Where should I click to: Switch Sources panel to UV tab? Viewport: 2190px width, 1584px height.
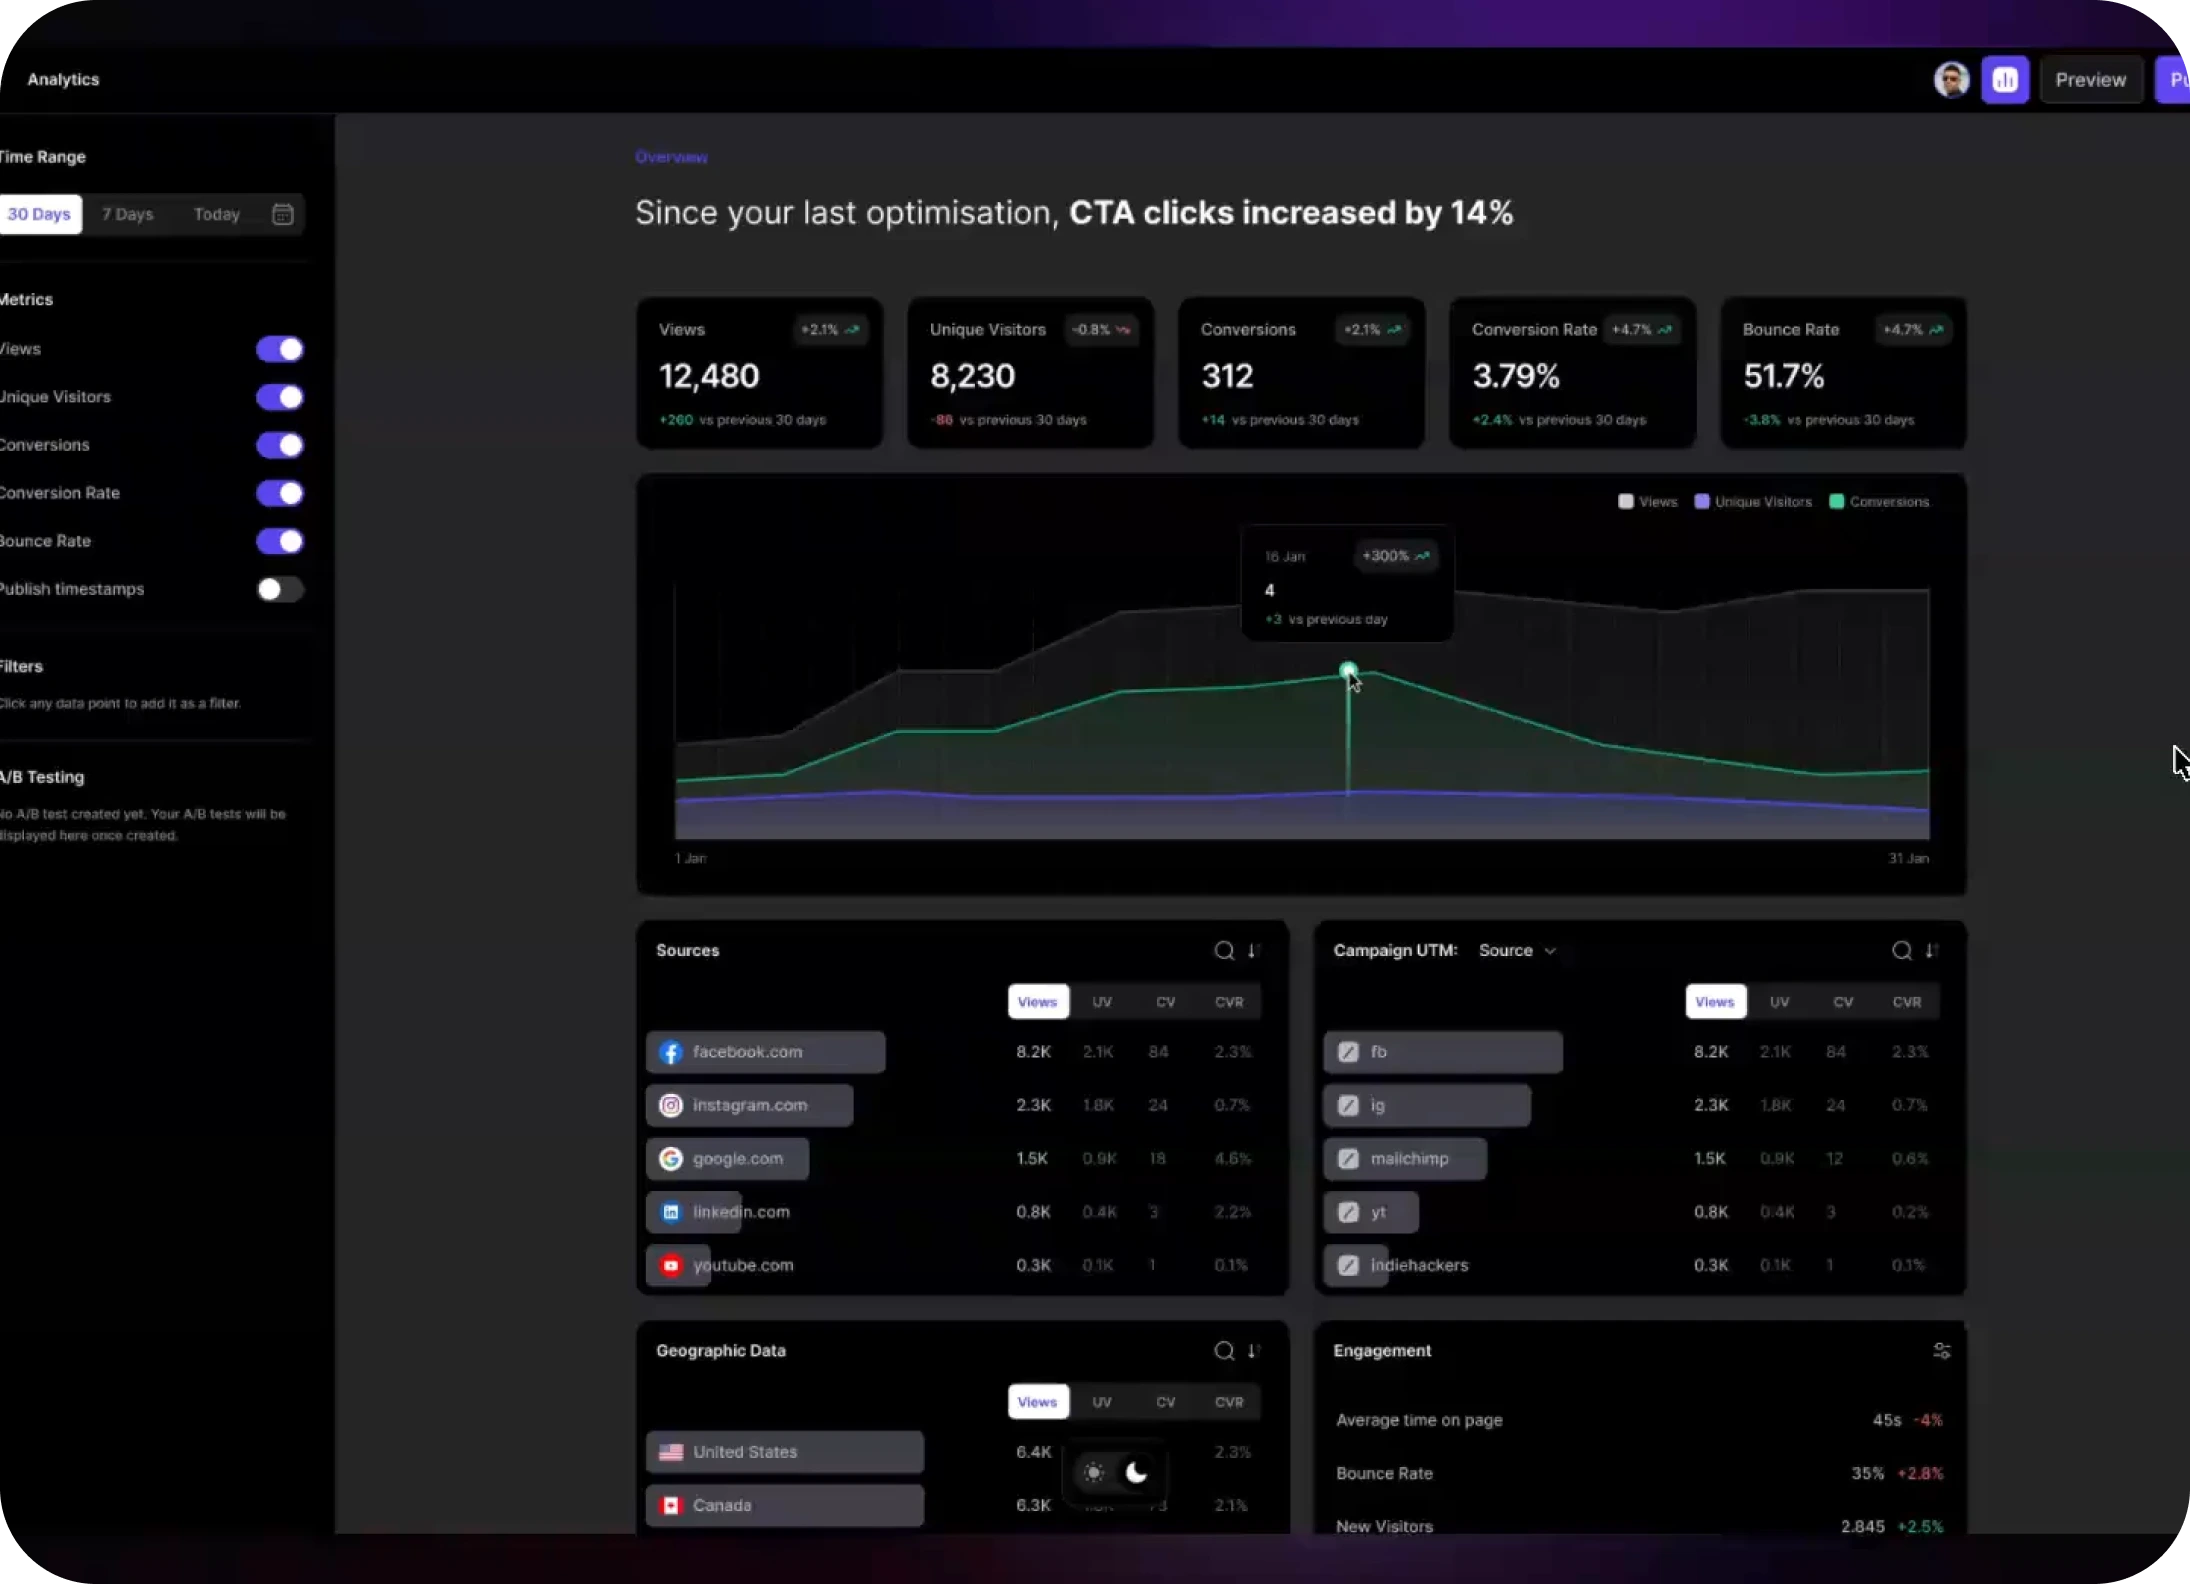1102,1002
